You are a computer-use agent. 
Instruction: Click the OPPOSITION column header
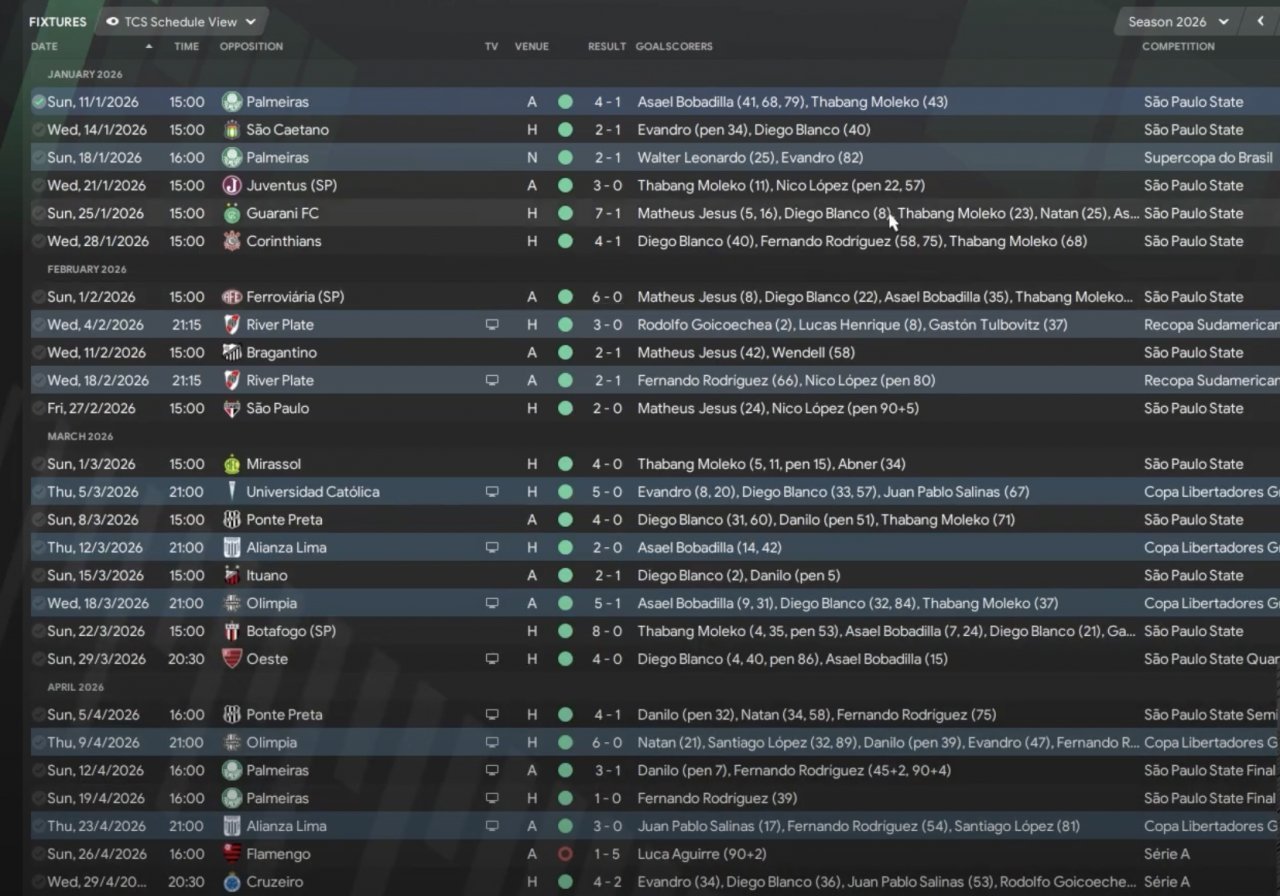tap(251, 46)
